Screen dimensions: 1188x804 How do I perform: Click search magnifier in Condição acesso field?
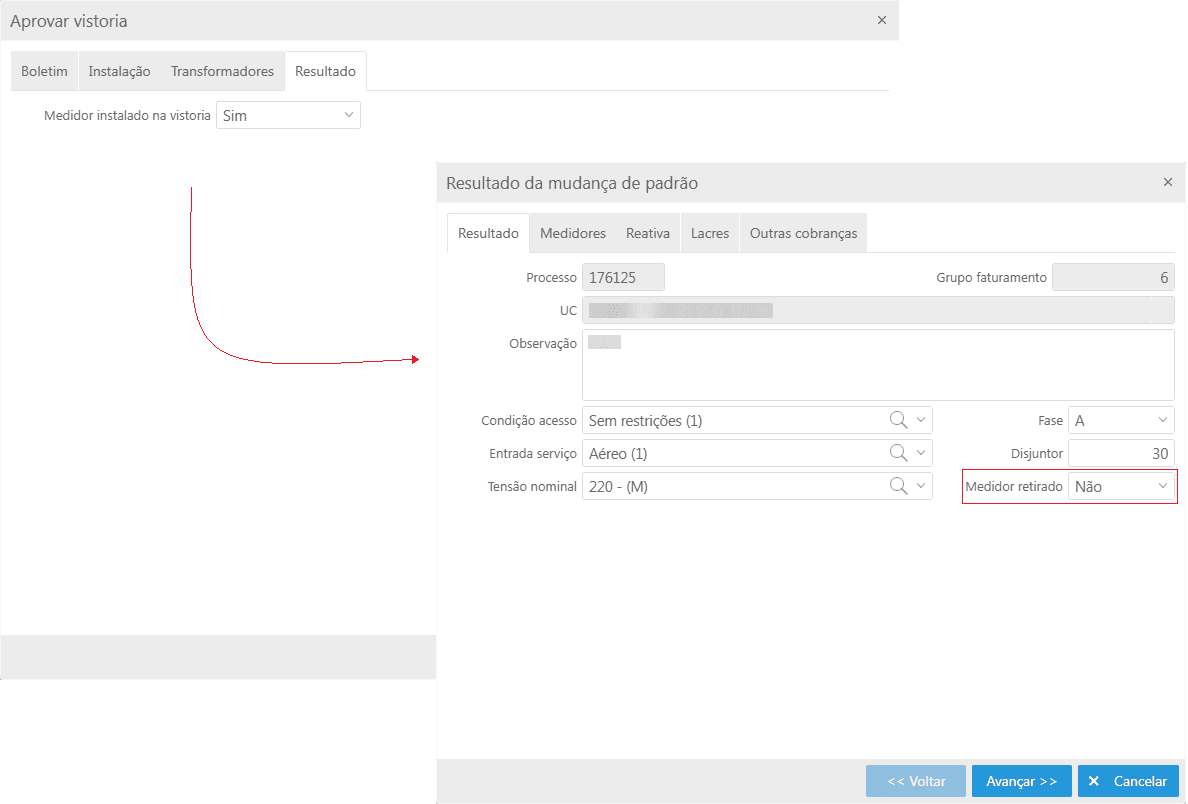[898, 420]
